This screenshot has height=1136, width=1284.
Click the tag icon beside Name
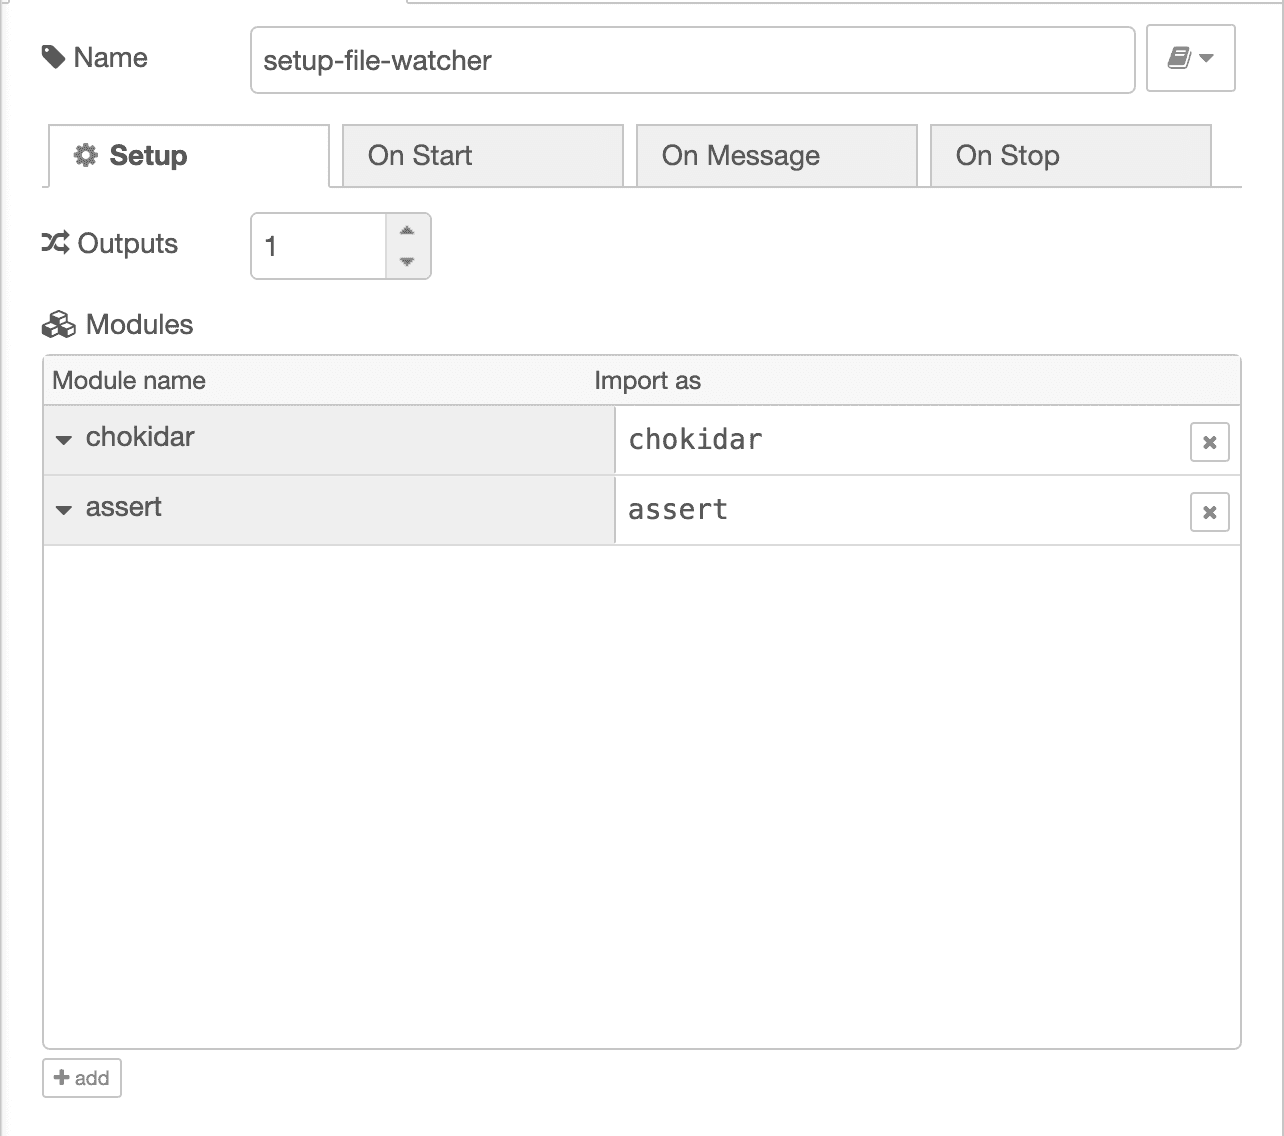click(53, 58)
